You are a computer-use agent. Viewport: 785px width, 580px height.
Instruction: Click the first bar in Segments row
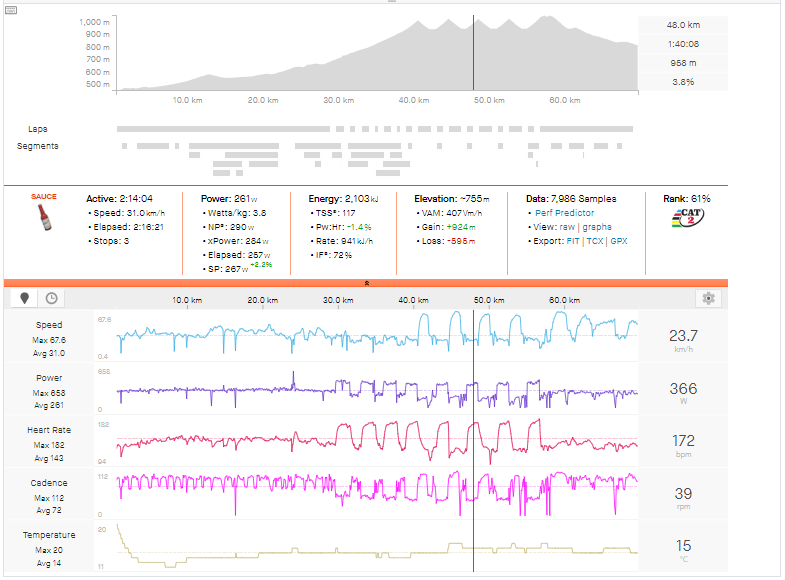click(x=125, y=146)
